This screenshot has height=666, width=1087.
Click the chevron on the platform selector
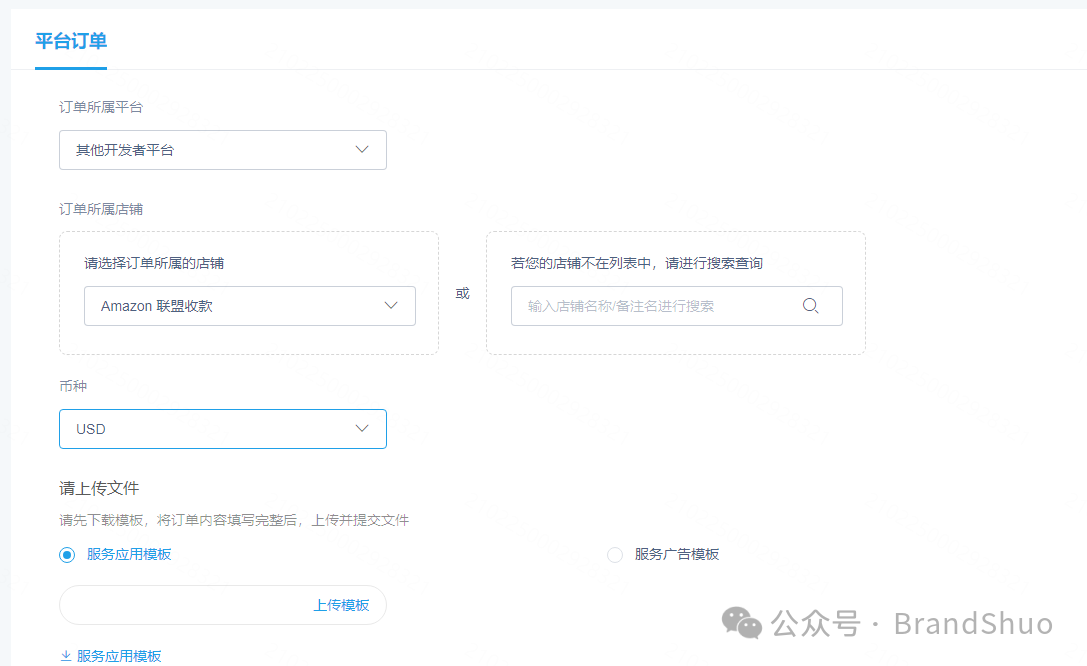pyautogui.click(x=362, y=148)
